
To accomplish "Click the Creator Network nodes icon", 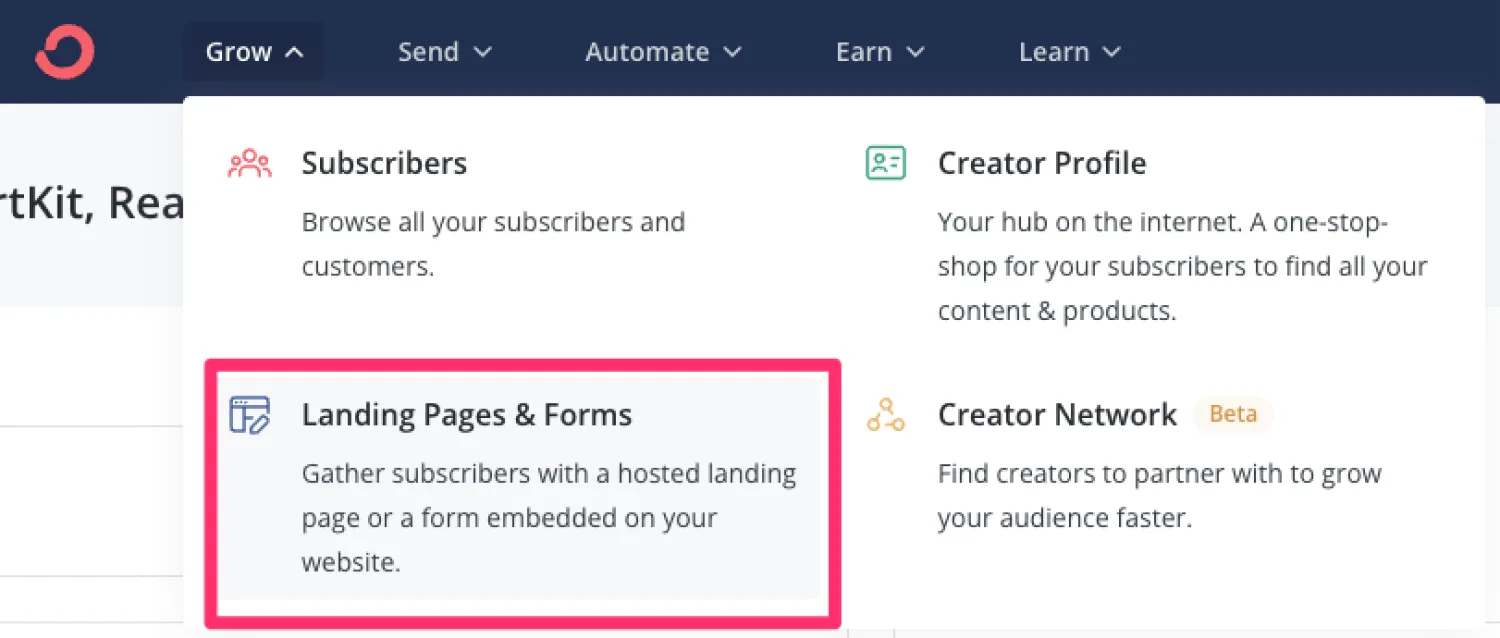I will coord(885,414).
